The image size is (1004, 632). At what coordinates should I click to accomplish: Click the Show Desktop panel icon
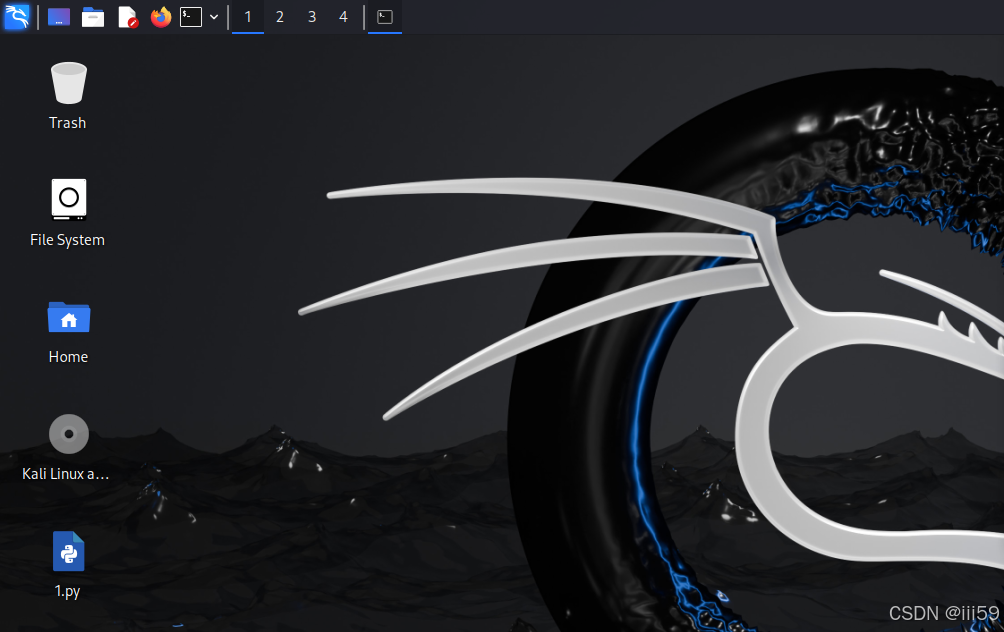[x=59, y=17]
